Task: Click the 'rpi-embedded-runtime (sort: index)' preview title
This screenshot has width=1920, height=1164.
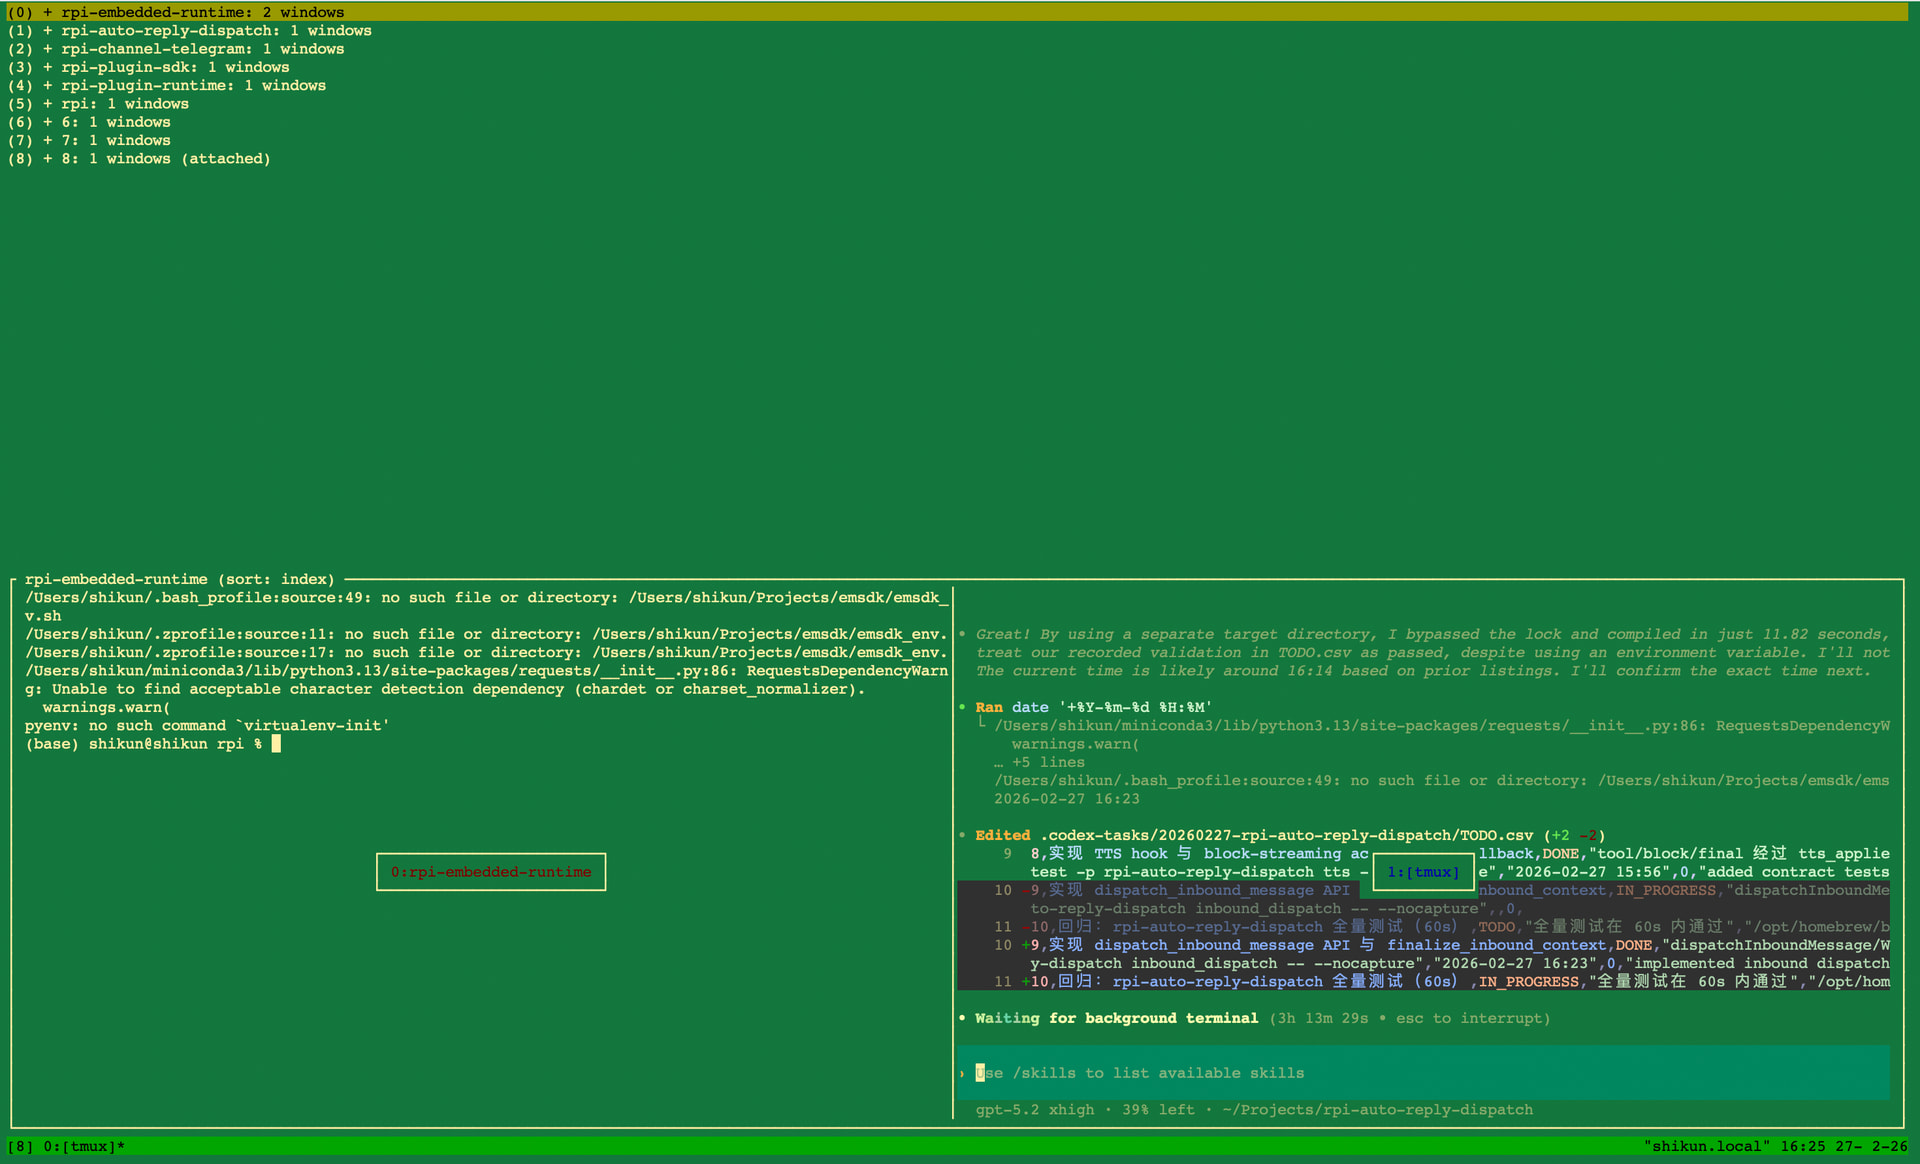Action: click(180, 579)
